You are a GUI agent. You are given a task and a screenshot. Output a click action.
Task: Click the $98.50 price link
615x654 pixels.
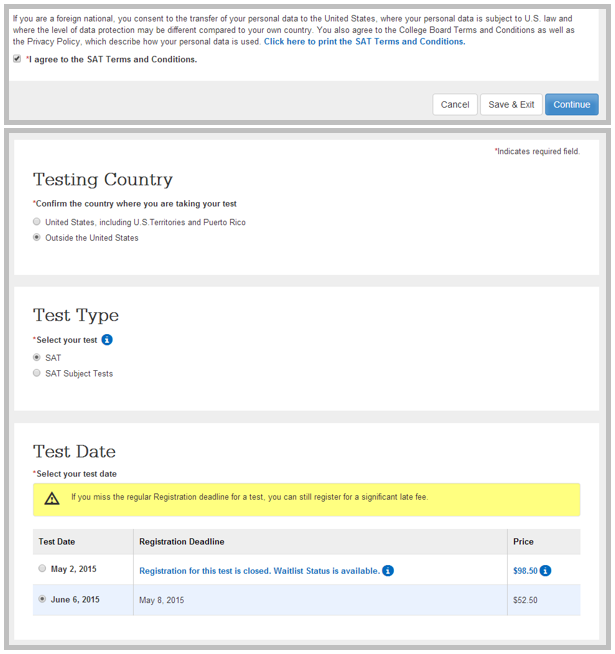point(525,571)
